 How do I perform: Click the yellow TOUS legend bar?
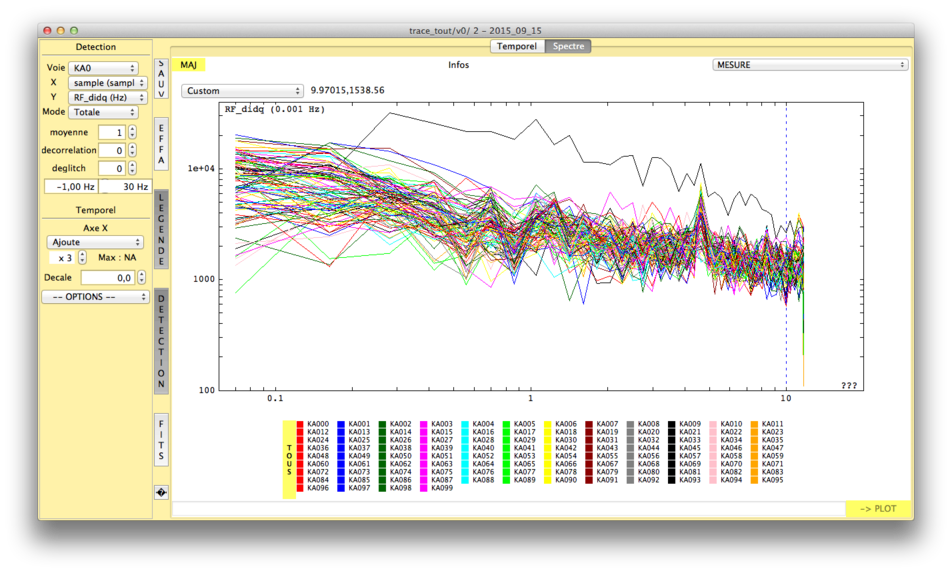[289, 458]
